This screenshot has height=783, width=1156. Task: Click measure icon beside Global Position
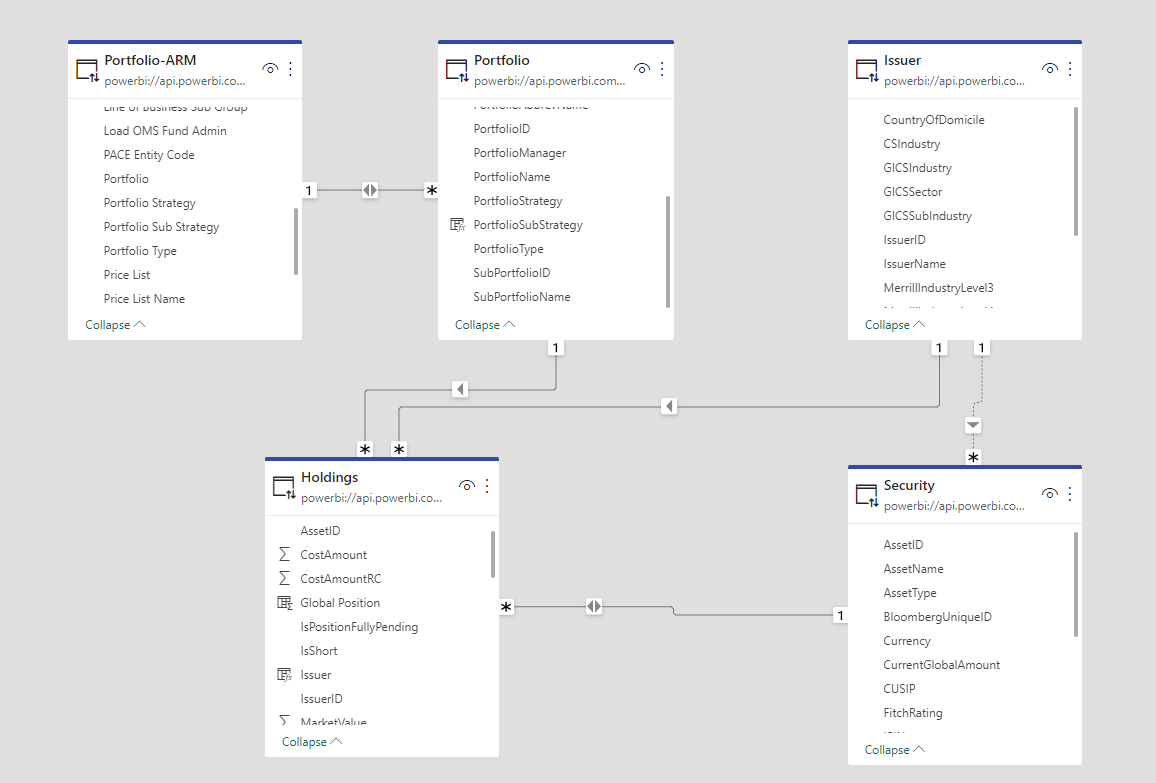coord(284,602)
